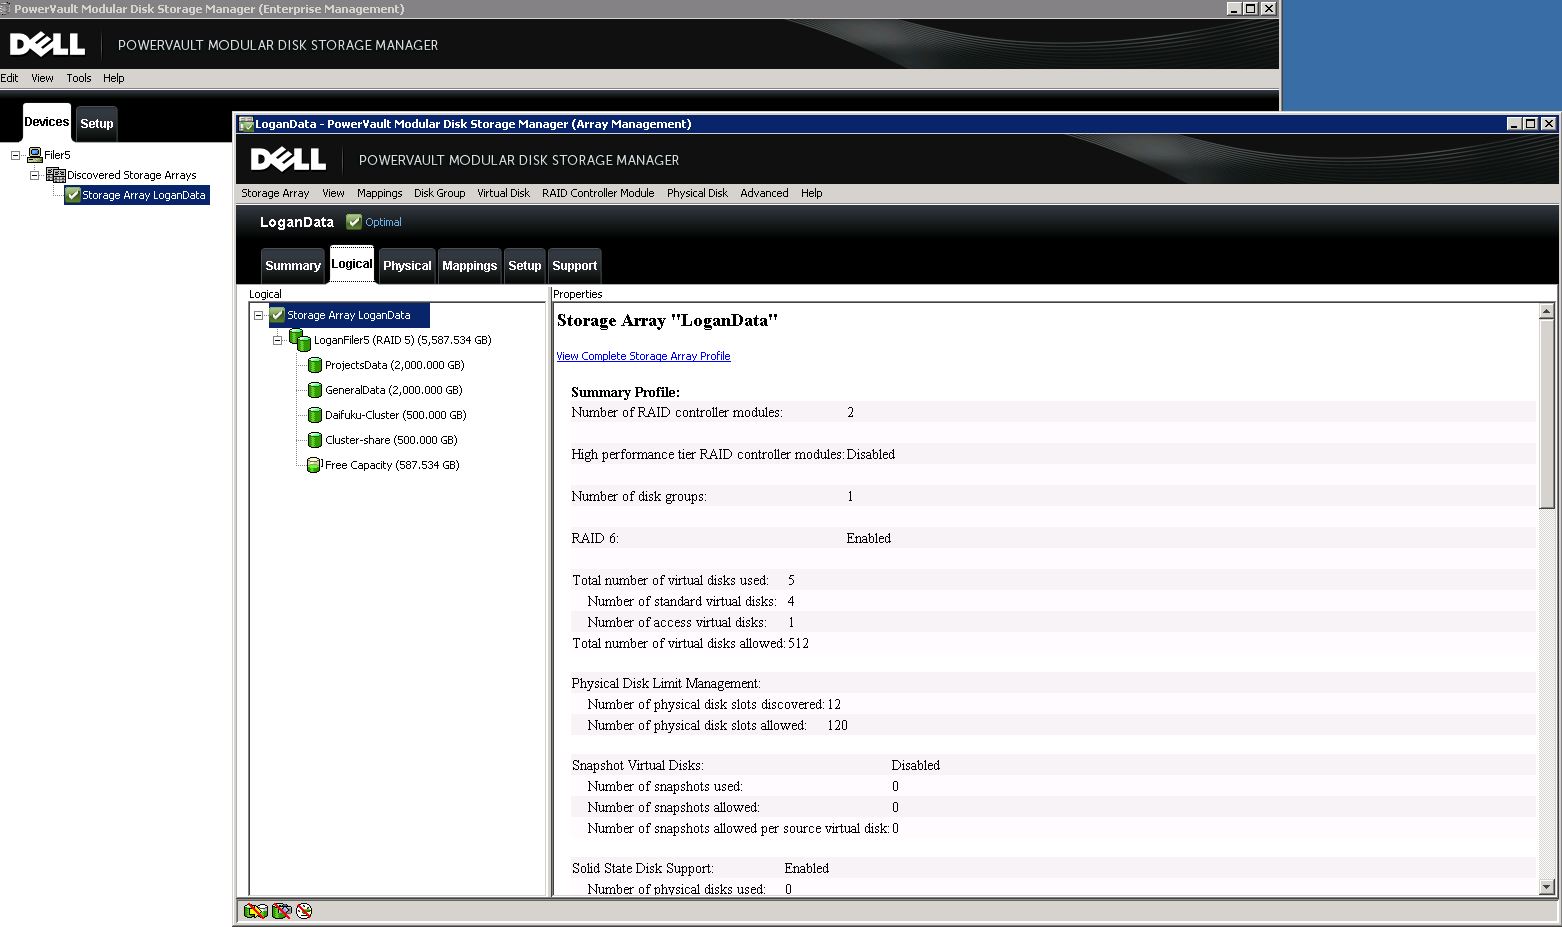The width and height of the screenshot is (1562, 927).
Task: Click the Dell logo in the Array Management window
Action: click(x=288, y=159)
